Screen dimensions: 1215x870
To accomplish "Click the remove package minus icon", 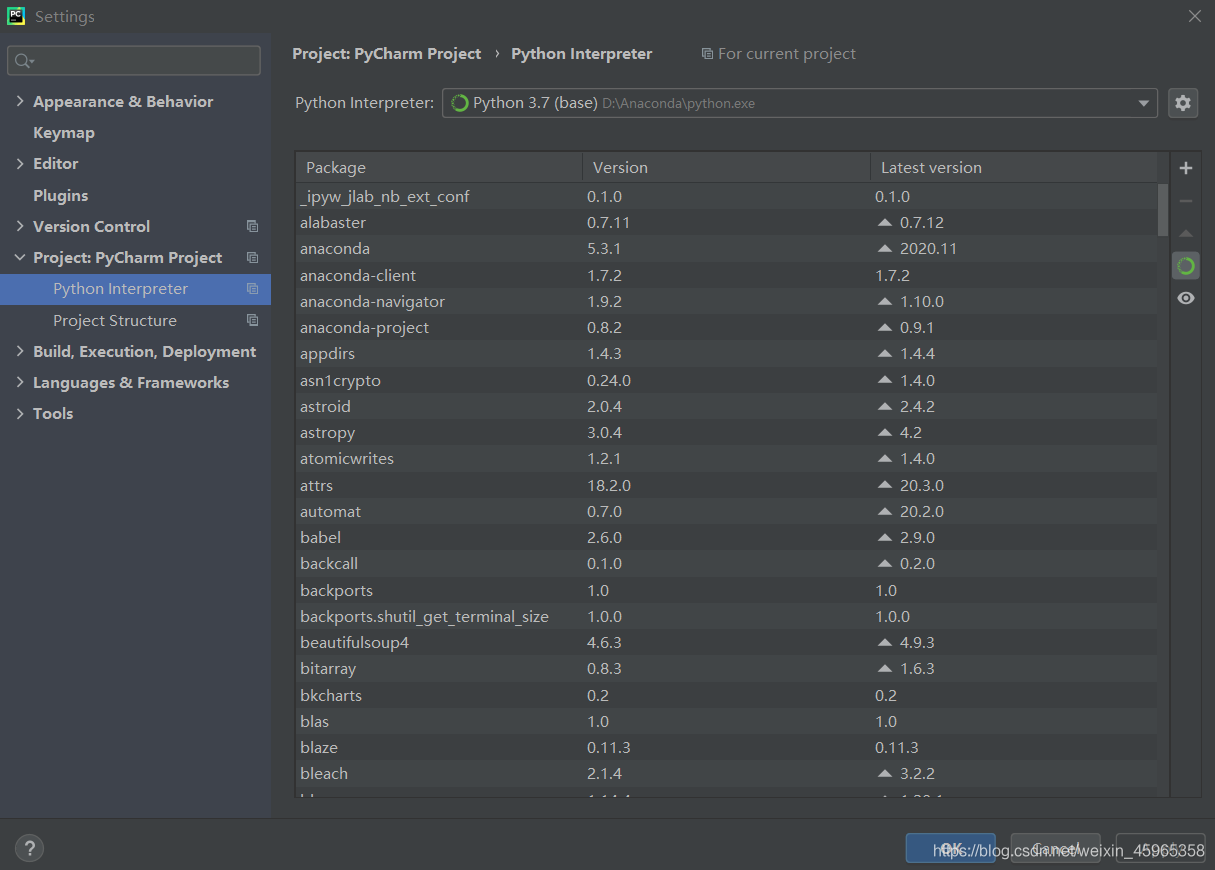I will [x=1186, y=201].
